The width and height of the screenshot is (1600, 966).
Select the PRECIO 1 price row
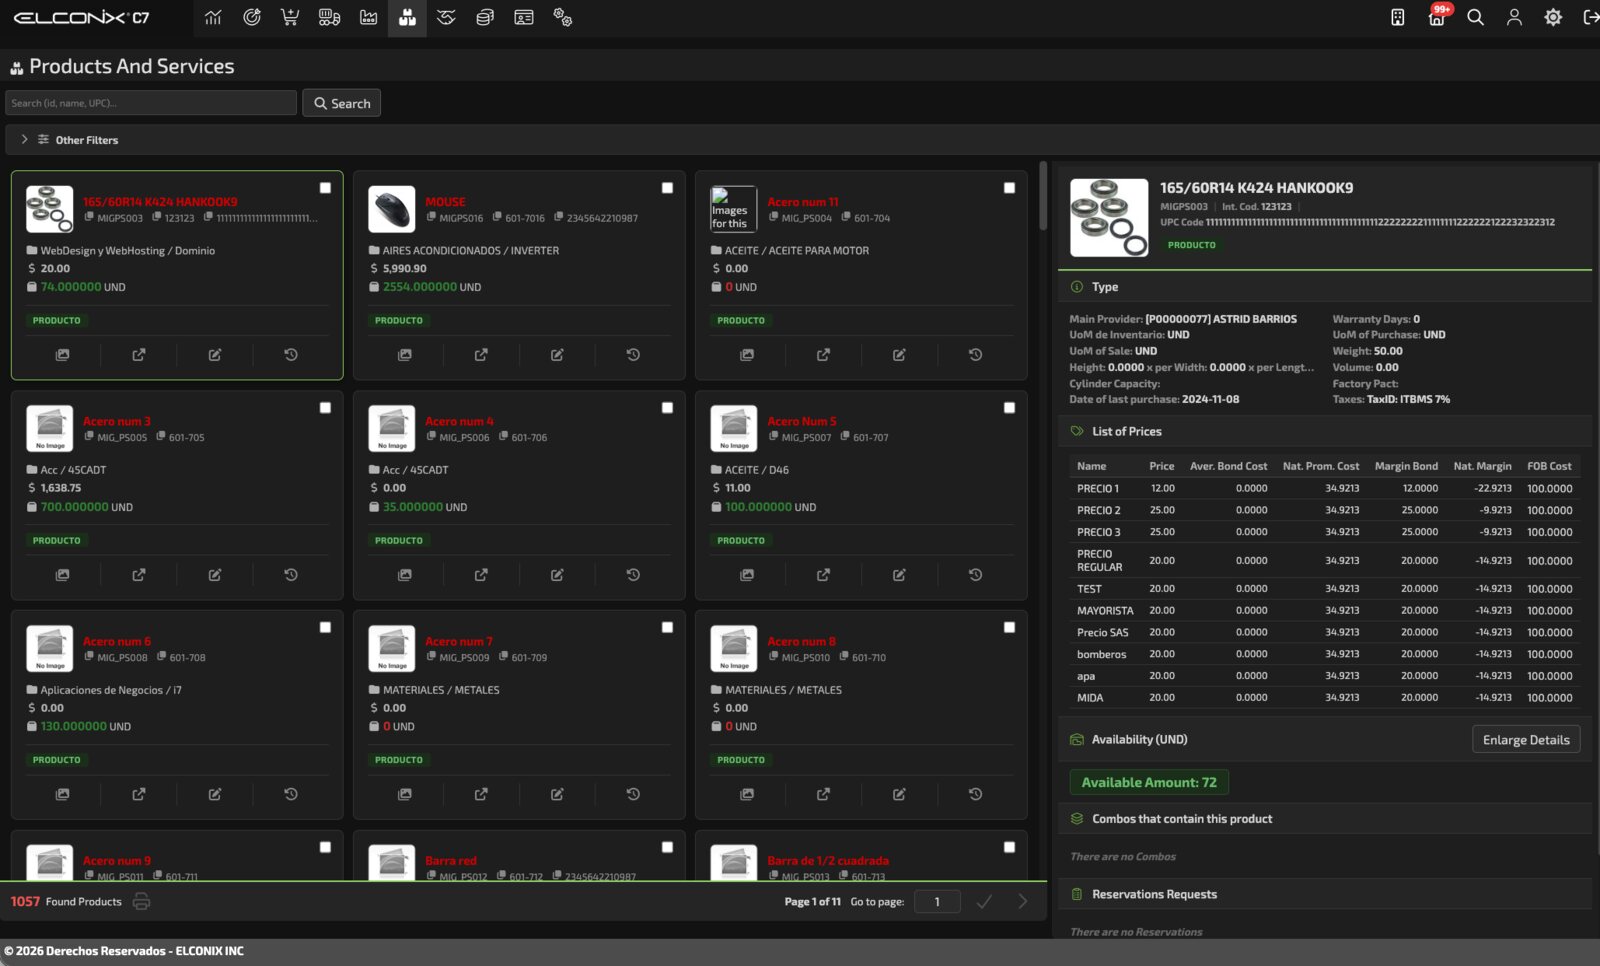tap(1324, 489)
